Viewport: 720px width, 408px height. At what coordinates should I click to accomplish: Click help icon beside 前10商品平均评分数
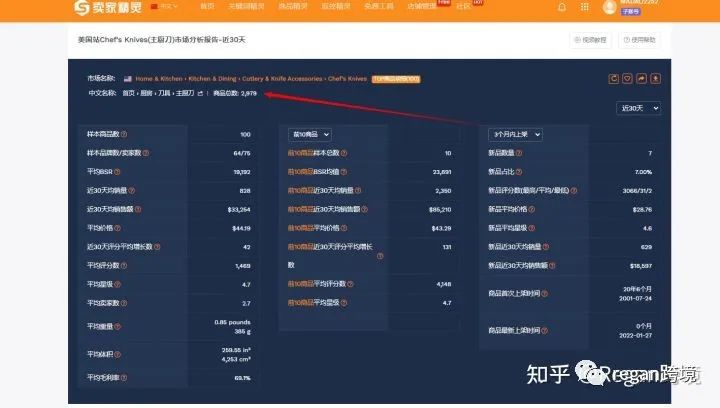click(350, 285)
